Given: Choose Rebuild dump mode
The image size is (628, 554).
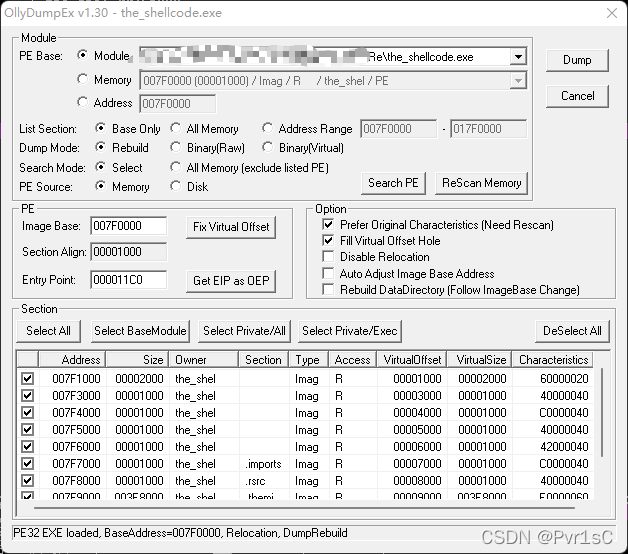Looking at the screenshot, I should [x=101, y=148].
